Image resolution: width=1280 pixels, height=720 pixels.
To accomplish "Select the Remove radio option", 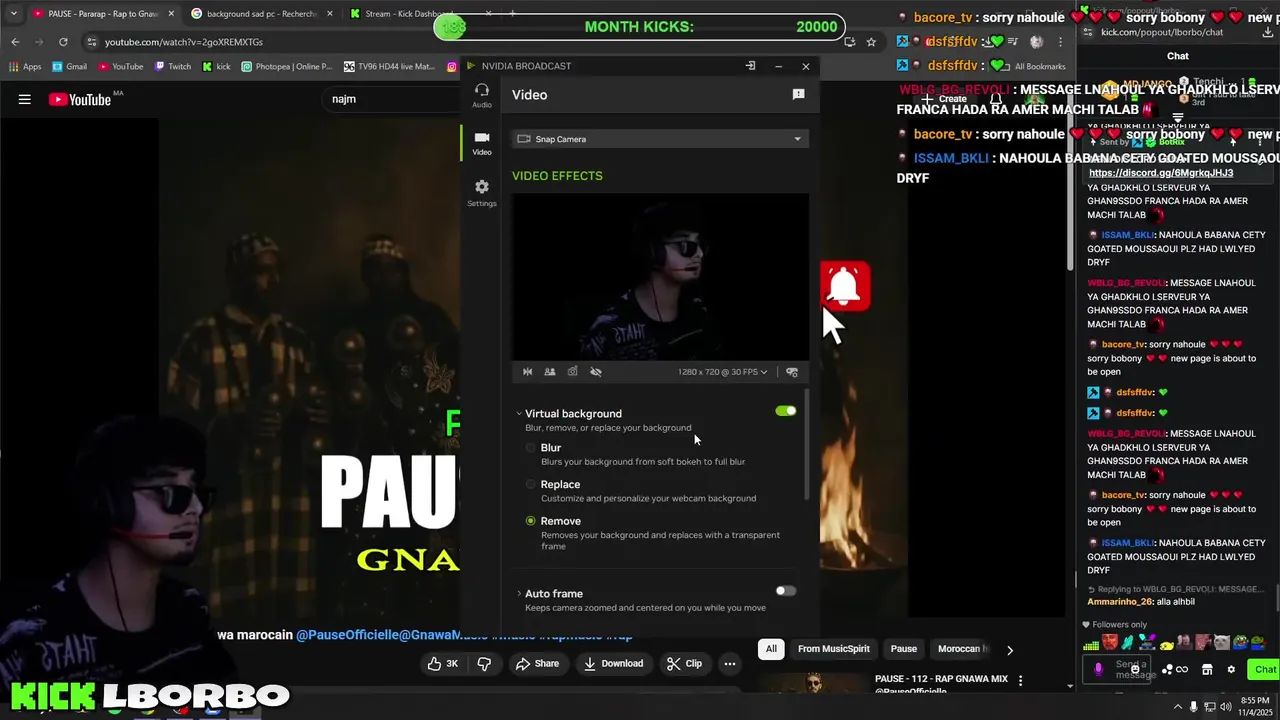I will click(531, 521).
